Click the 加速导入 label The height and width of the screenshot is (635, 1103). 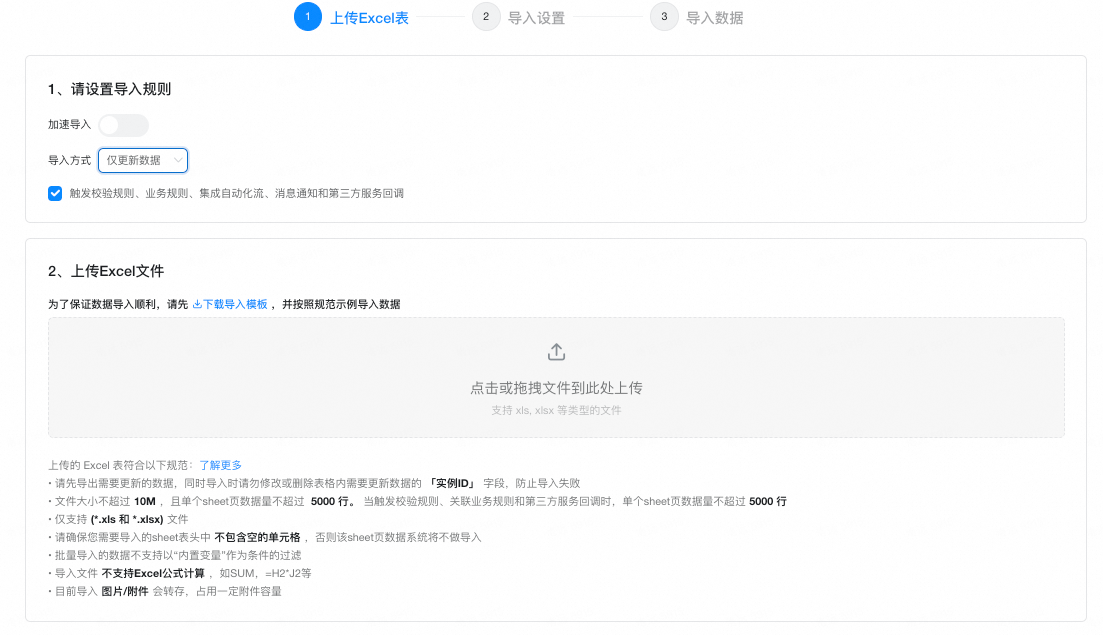pos(69,125)
